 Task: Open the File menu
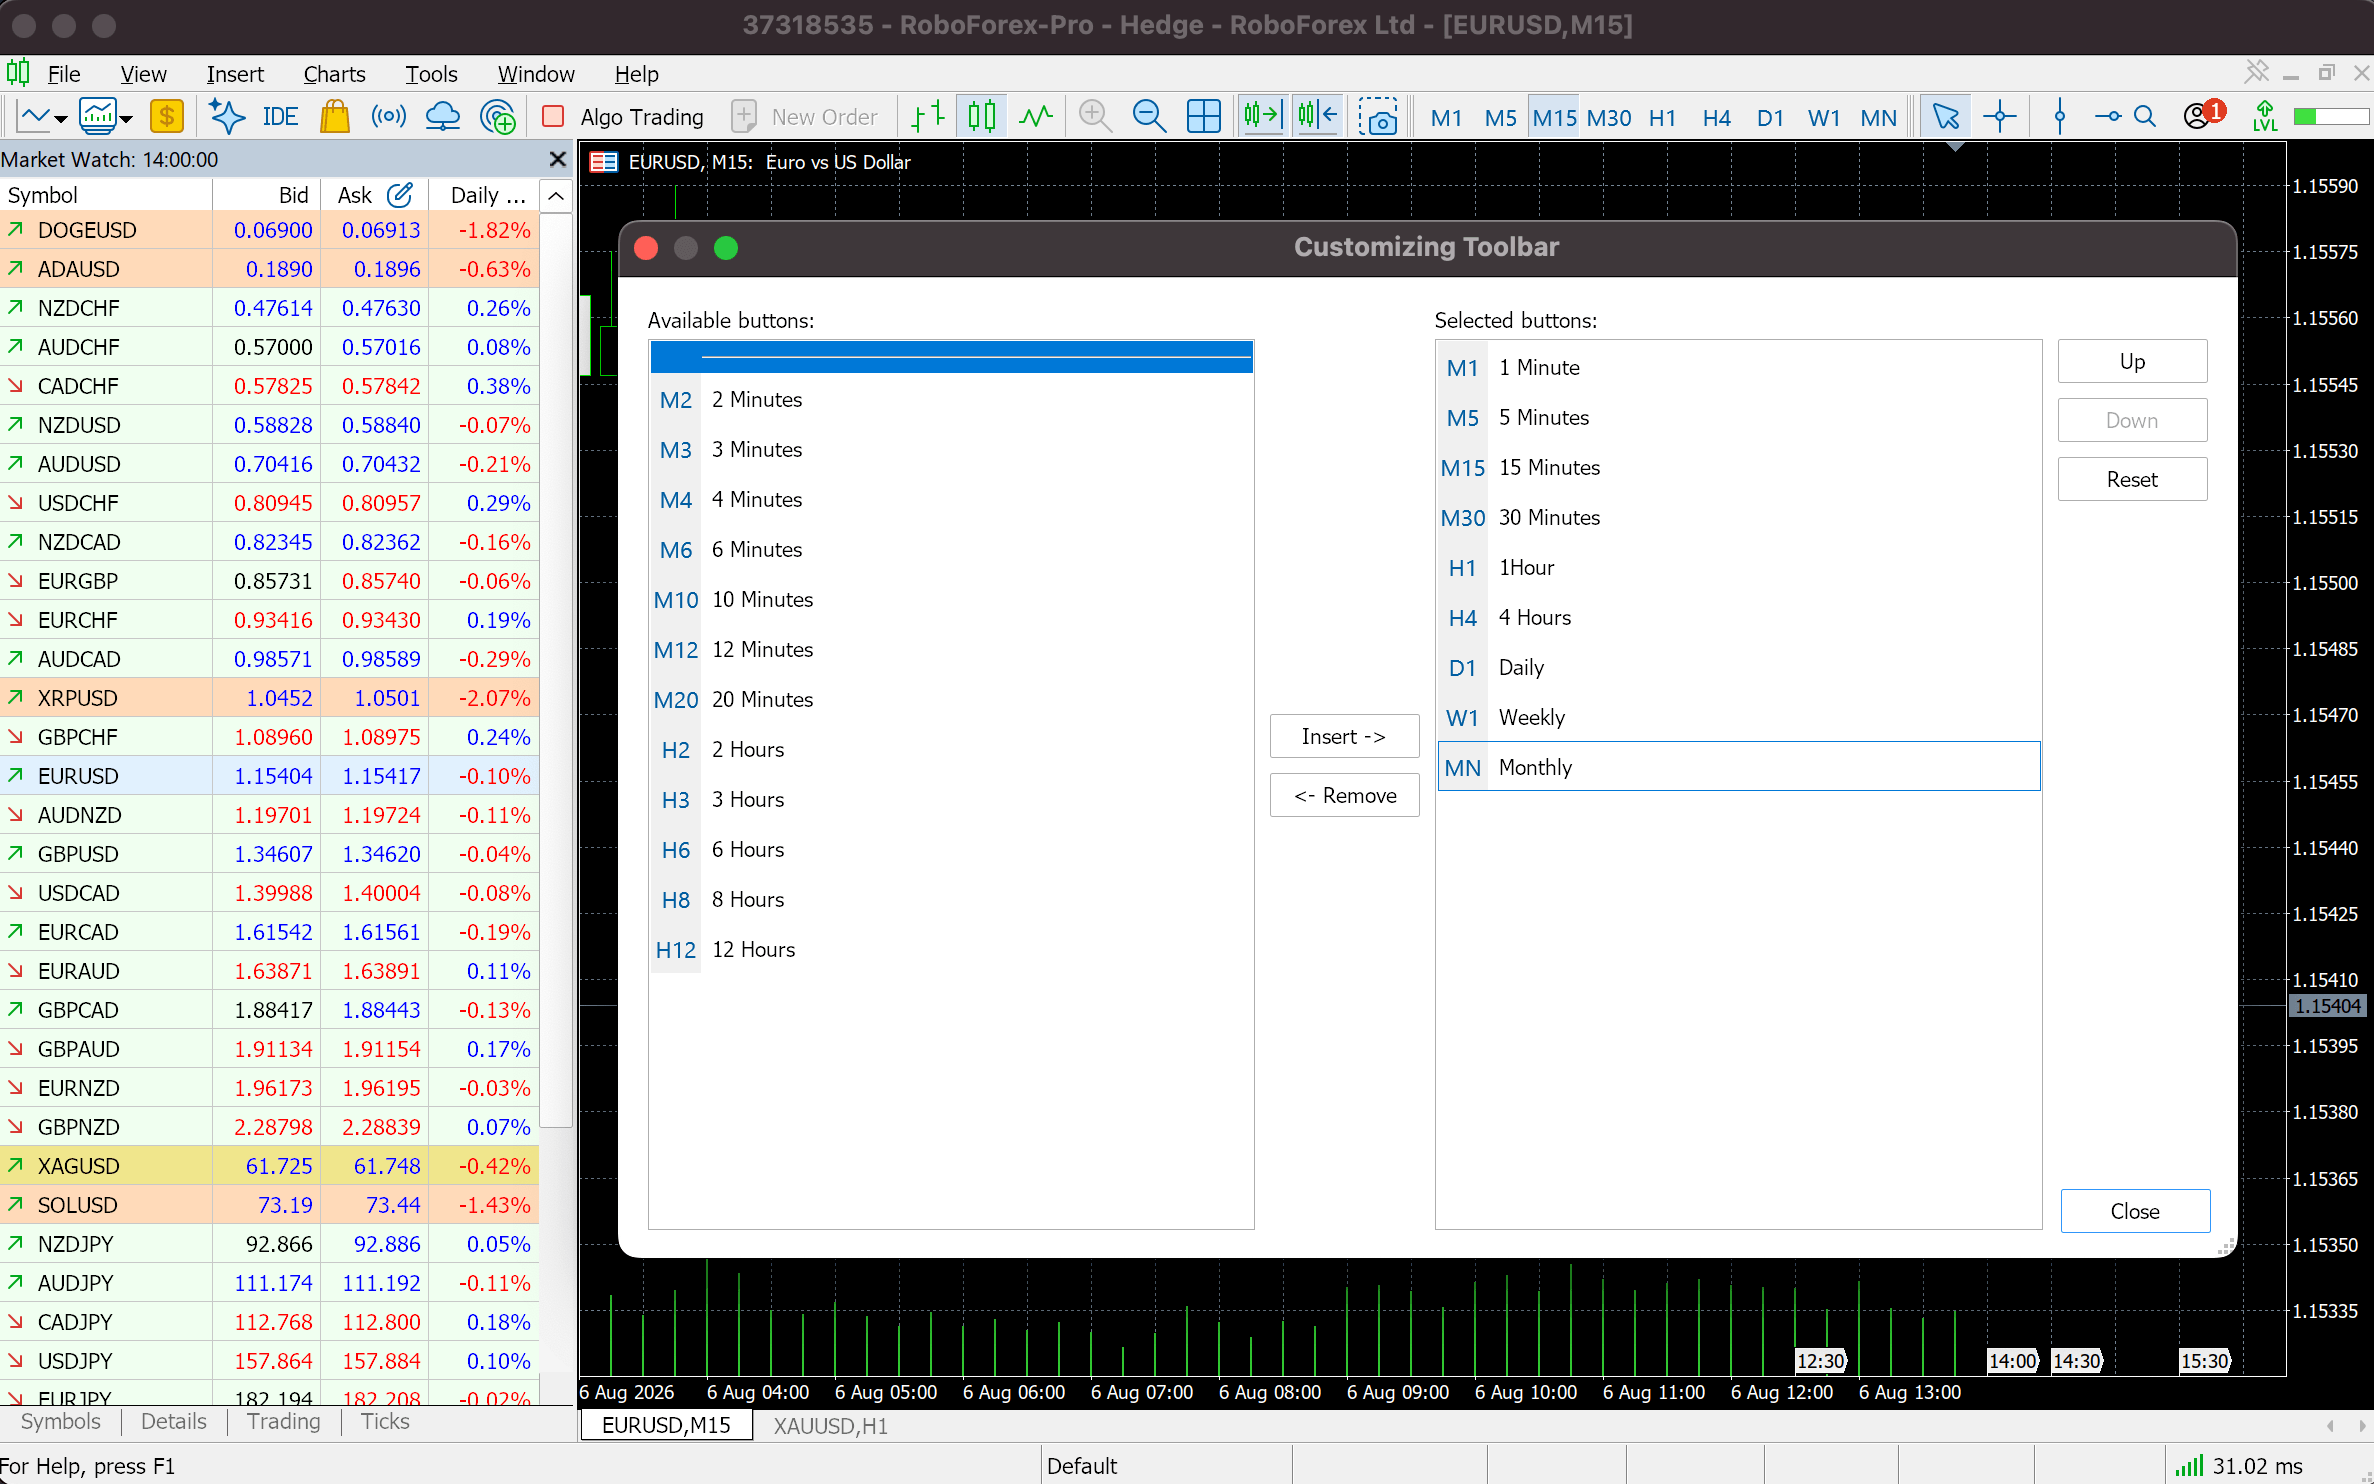[64, 74]
